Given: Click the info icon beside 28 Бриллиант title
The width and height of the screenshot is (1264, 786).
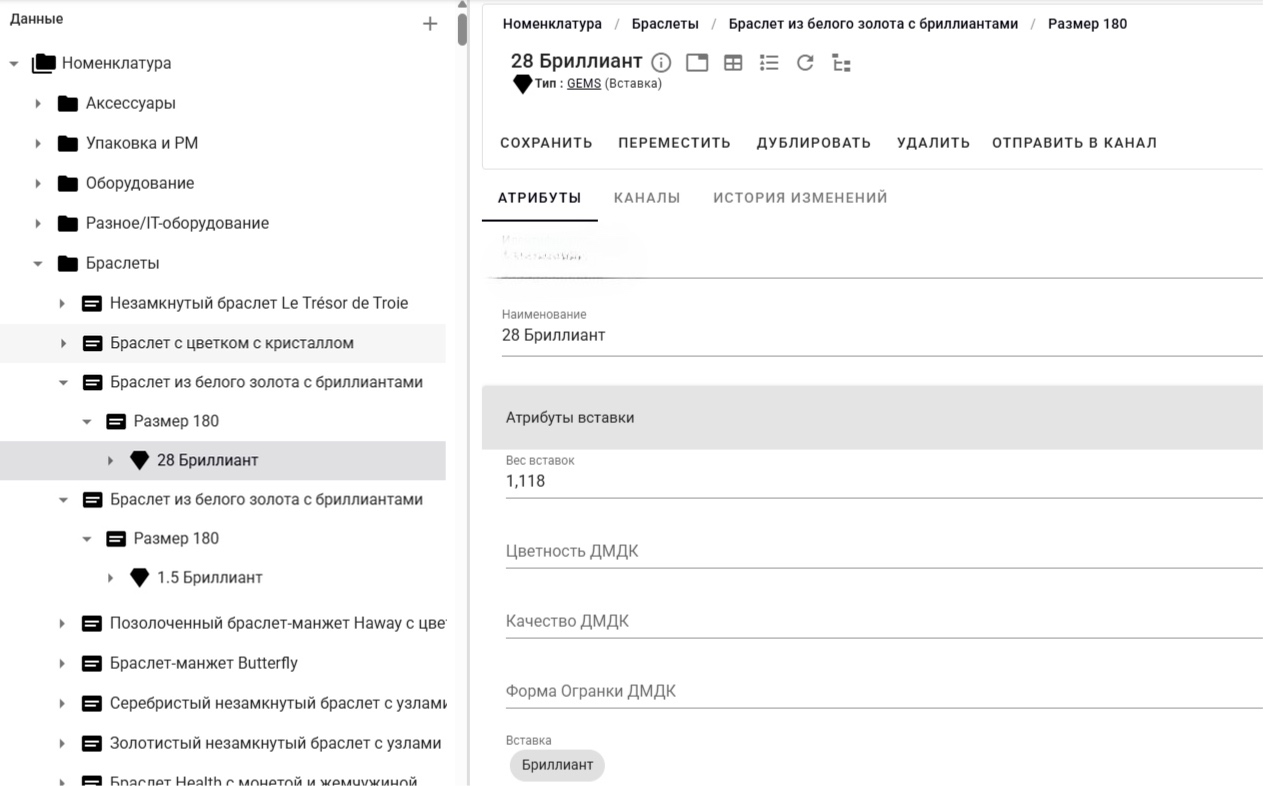Looking at the screenshot, I should [661, 63].
